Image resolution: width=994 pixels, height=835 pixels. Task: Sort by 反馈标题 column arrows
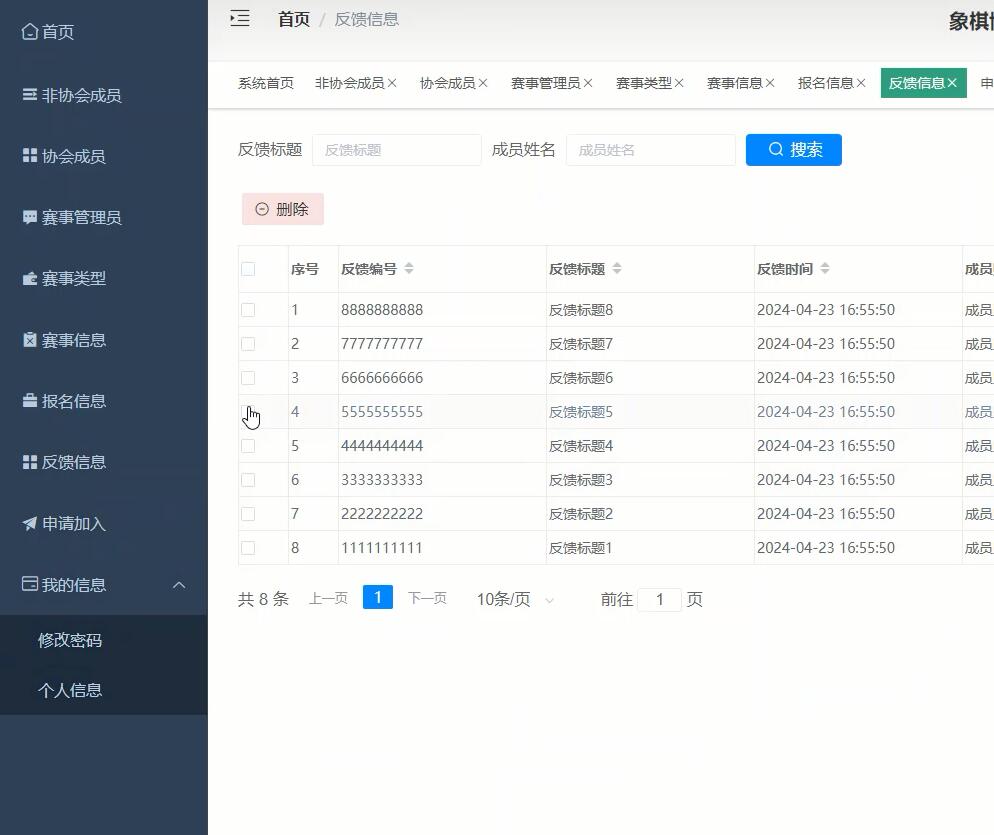(x=617, y=268)
